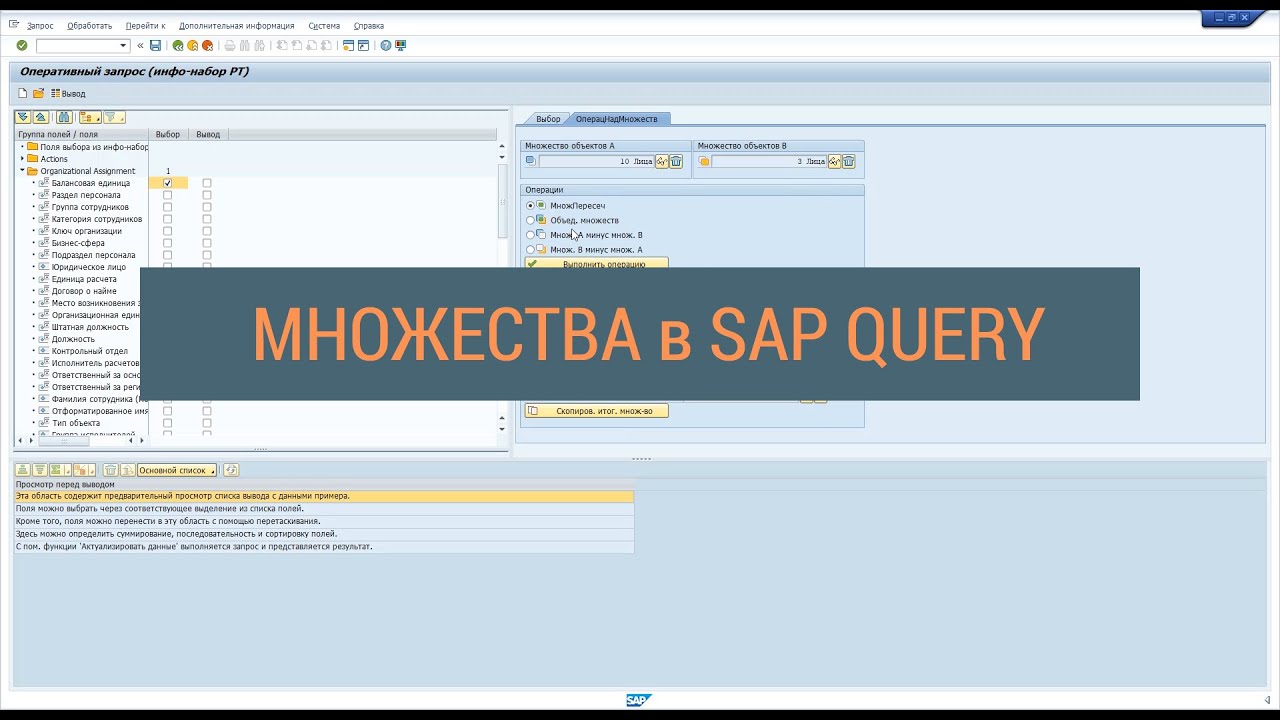Click the yellow Exit icon
Image resolution: width=1280 pixels, height=720 pixels.
click(193, 45)
